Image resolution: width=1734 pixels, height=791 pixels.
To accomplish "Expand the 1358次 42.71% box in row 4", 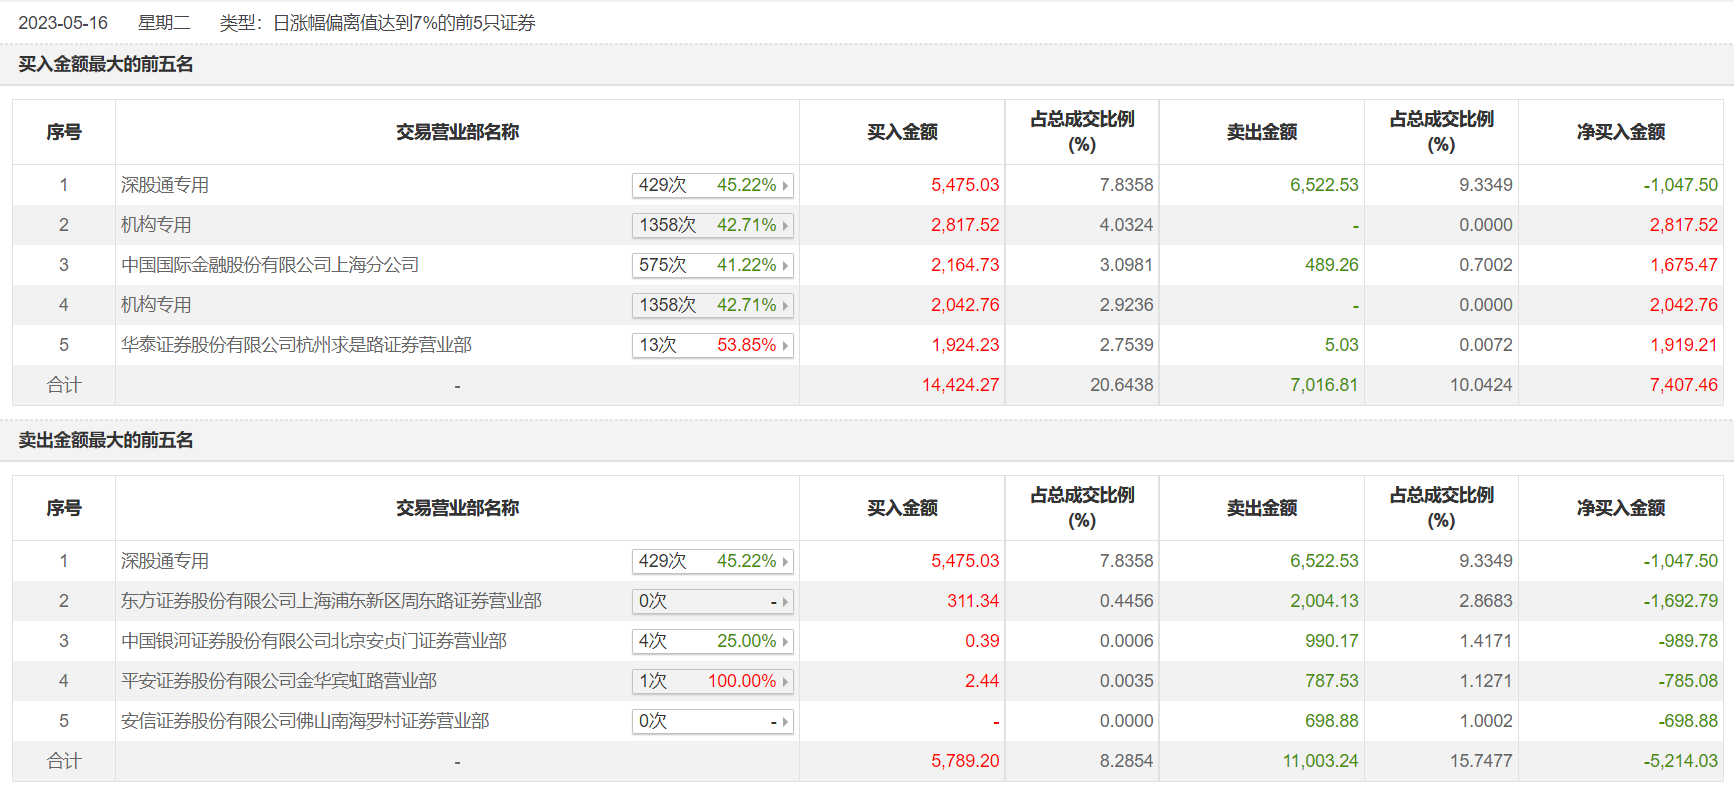I will pos(712,305).
